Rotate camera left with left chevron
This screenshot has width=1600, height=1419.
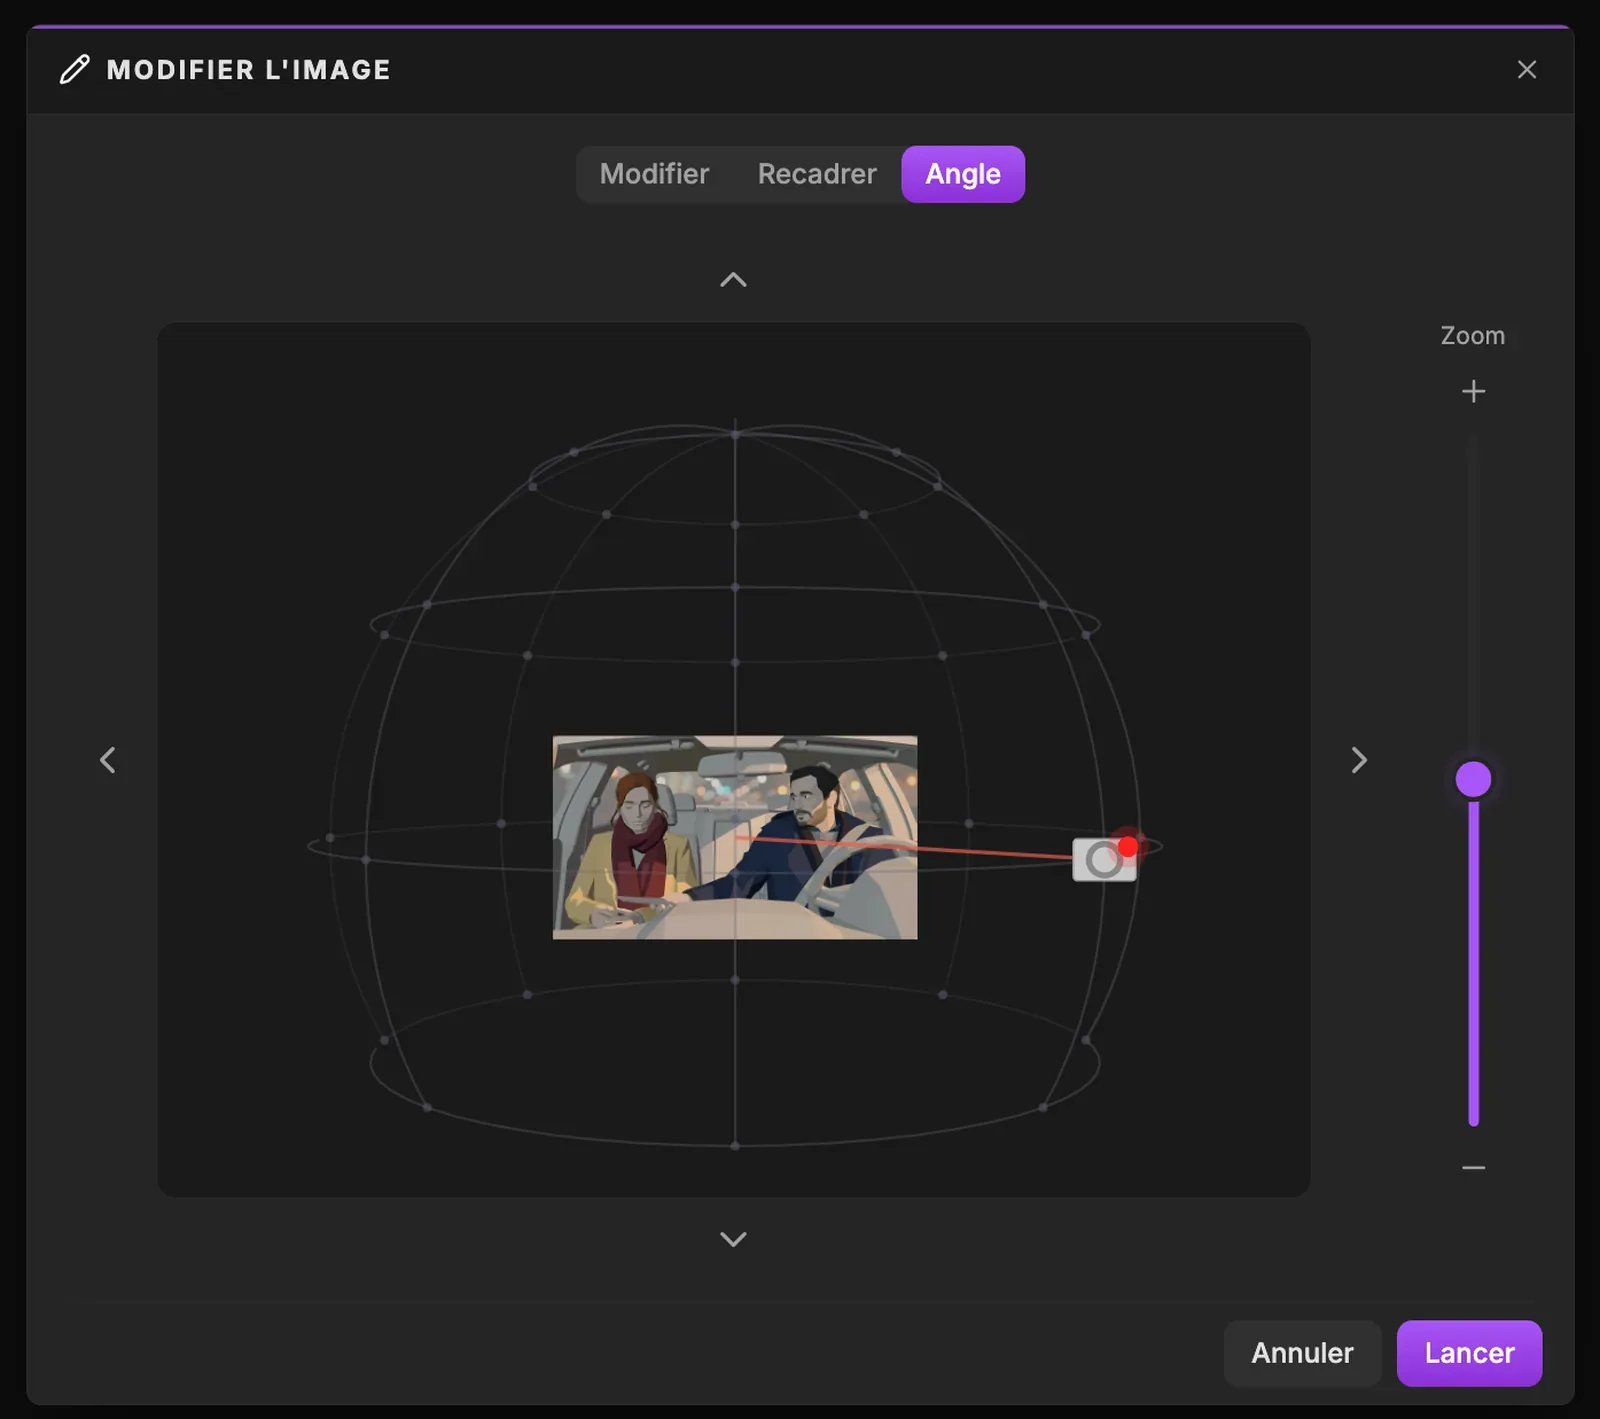[x=108, y=760]
